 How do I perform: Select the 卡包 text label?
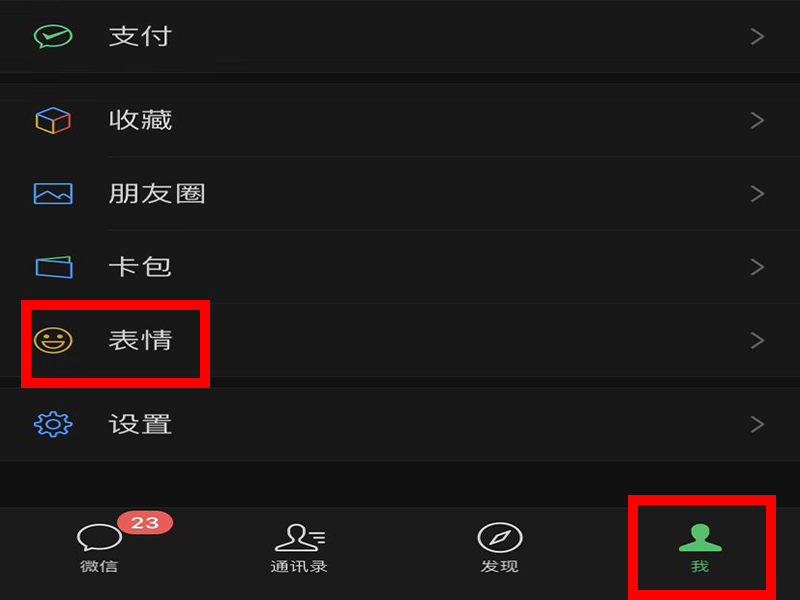pyautogui.click(x=140, y=267)
